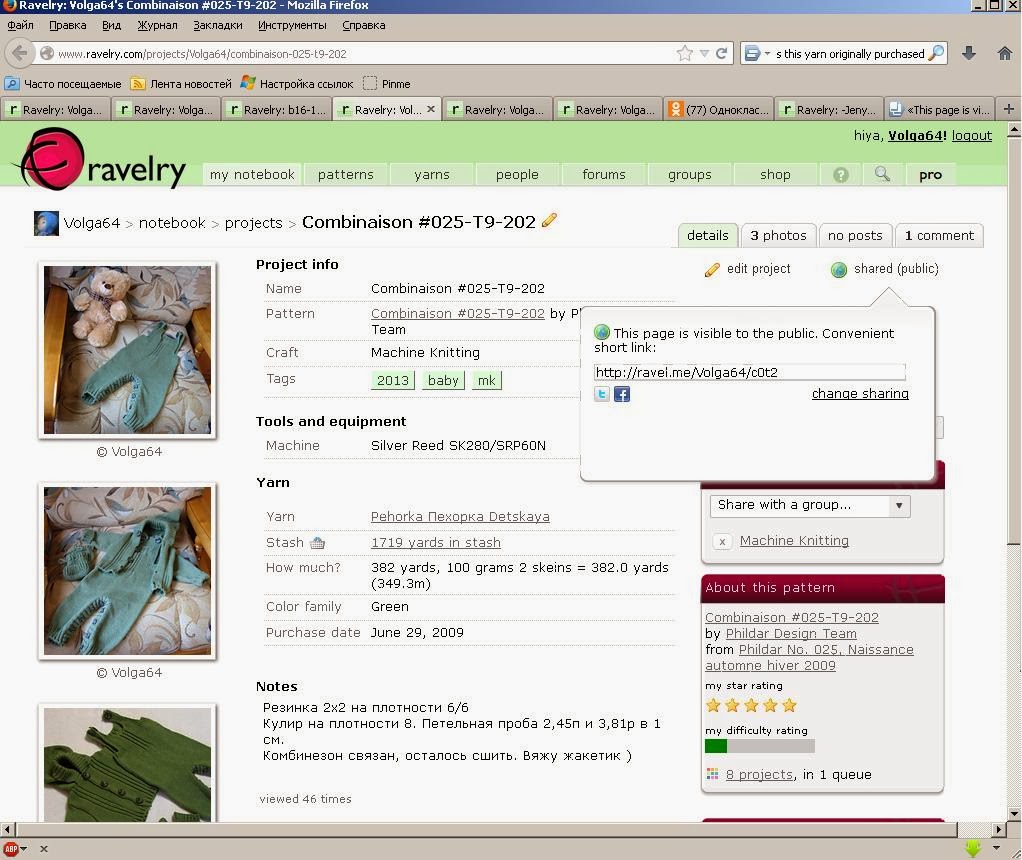This screenshot has width=1022, height=860.
Task: Close the active Ravelry: Vol... tab
Action: pos(431,109)
